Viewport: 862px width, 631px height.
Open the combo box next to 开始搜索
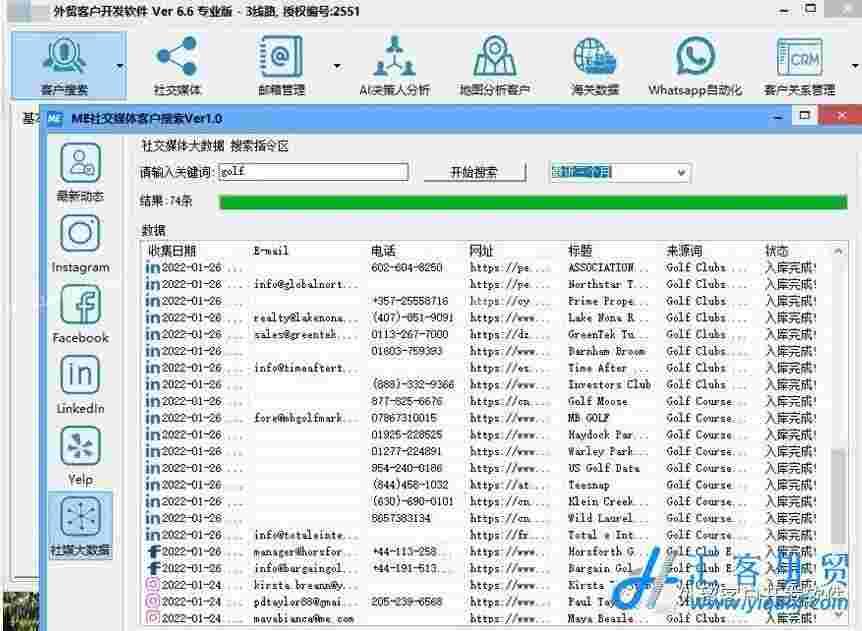click(620, 172)
